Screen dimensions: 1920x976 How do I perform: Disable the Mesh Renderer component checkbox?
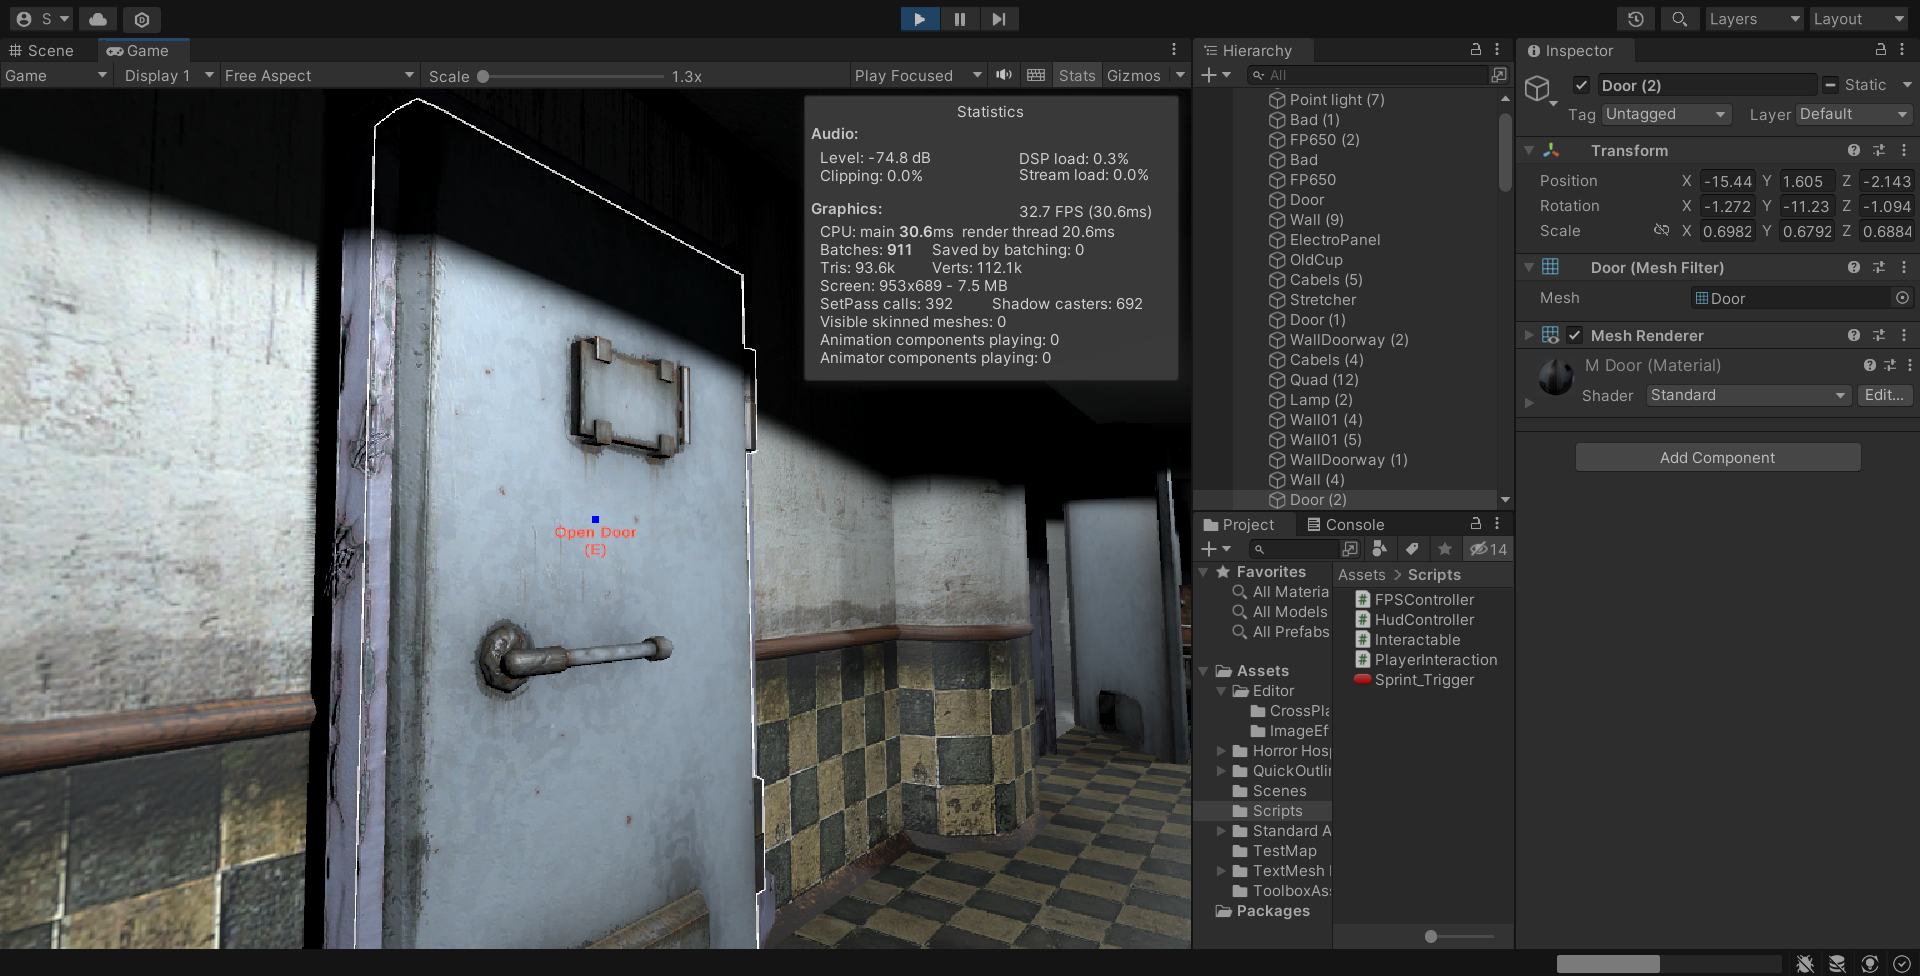(x=1575, y=336)
